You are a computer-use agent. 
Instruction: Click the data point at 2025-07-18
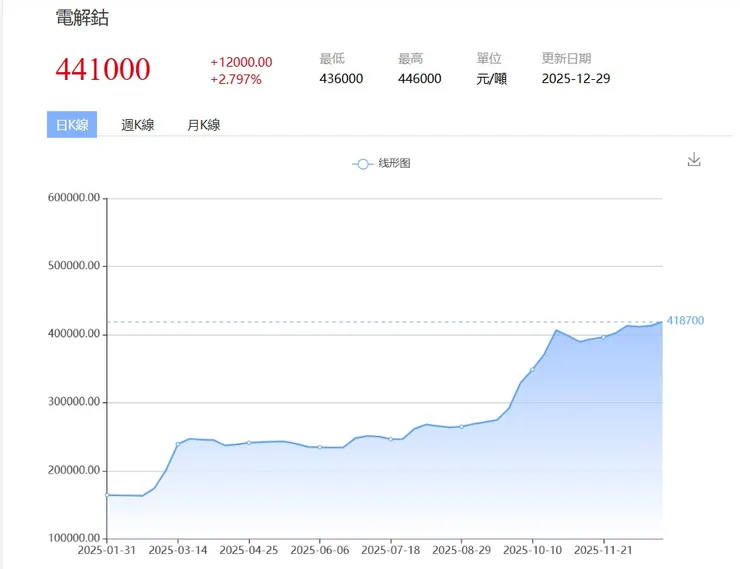tap(390, 439)
